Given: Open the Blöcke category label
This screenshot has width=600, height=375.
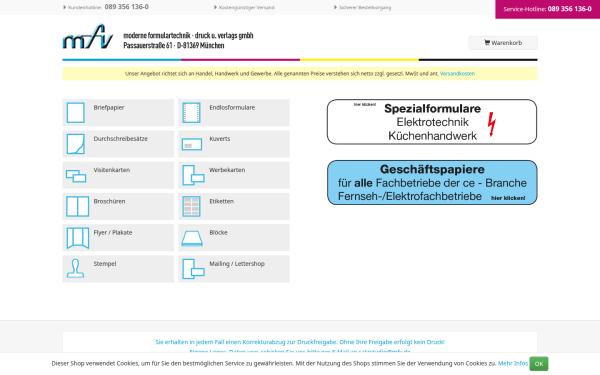Looking at the screenshot, I should point(218,233).
